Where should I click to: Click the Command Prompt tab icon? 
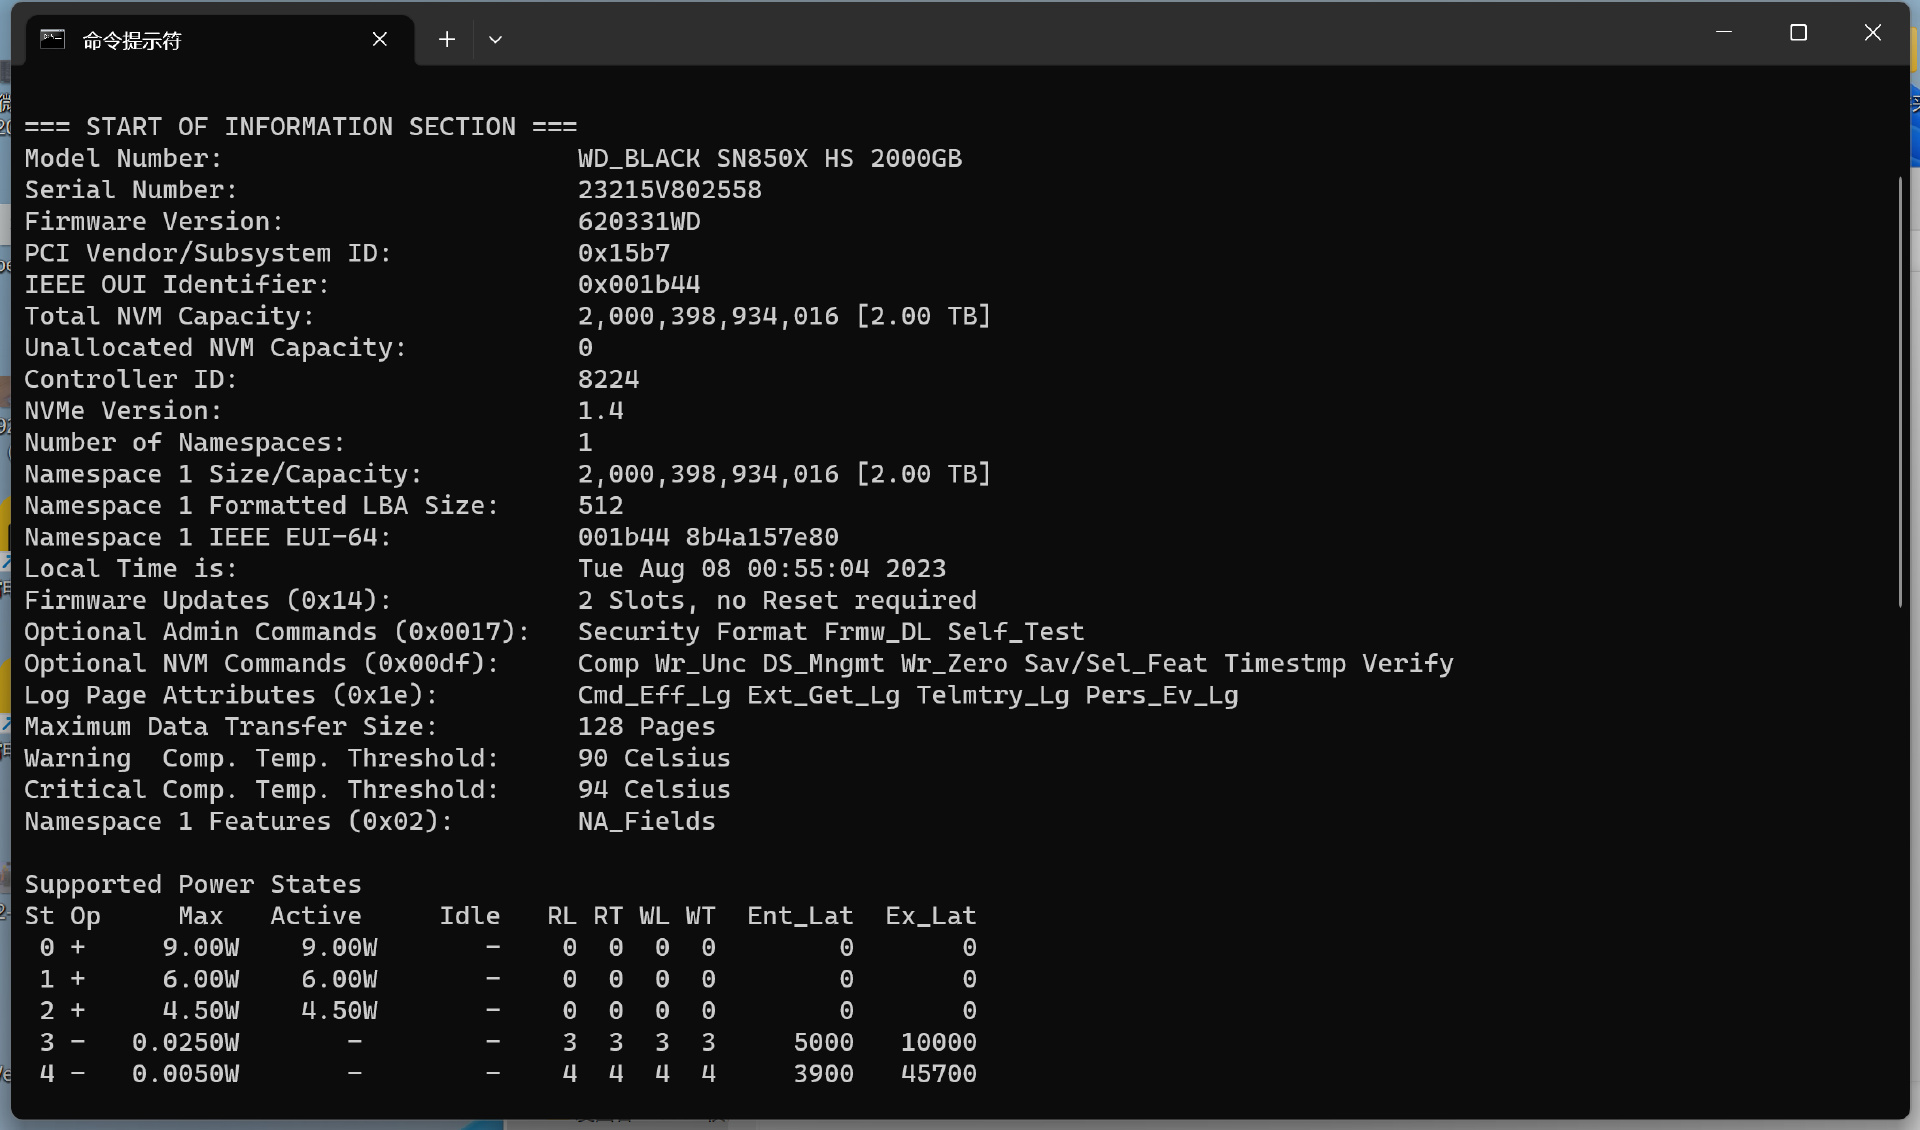[52, 39]
